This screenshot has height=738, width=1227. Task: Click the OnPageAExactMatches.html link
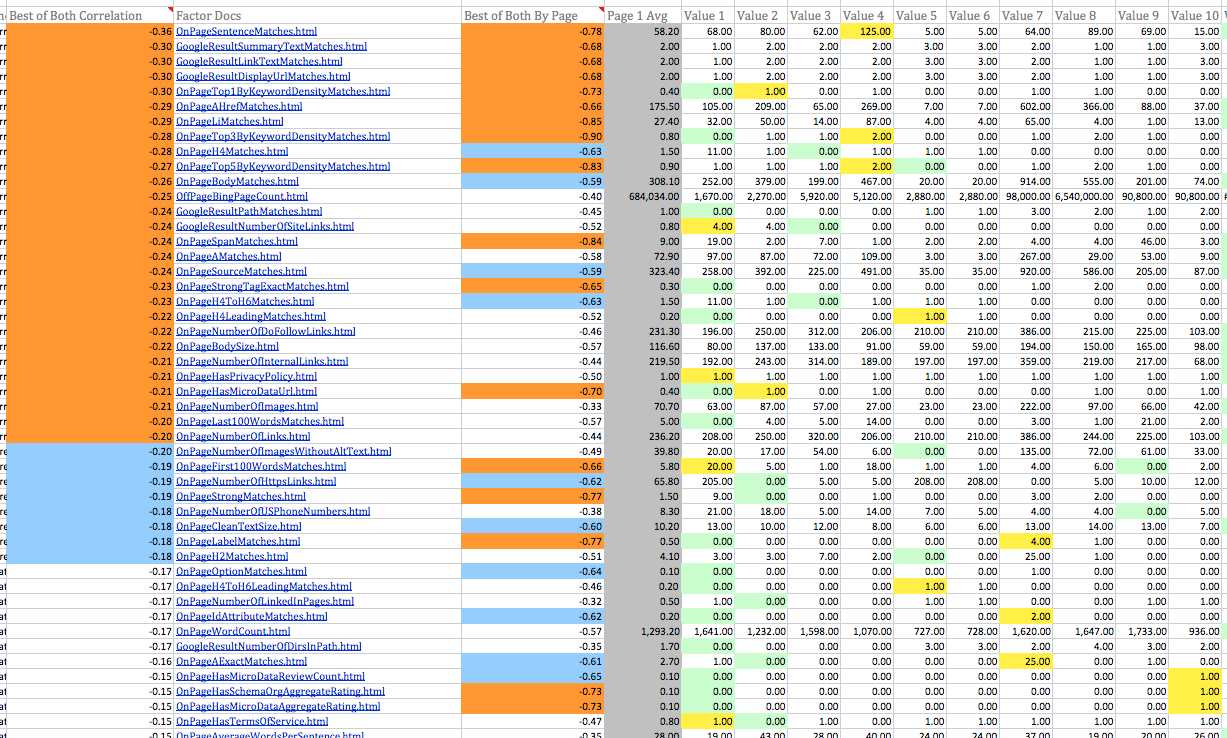(x=241, y=662)
